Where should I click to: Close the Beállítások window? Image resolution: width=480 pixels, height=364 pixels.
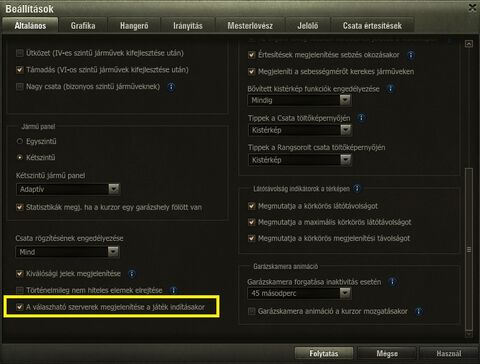tap(472, 7)
